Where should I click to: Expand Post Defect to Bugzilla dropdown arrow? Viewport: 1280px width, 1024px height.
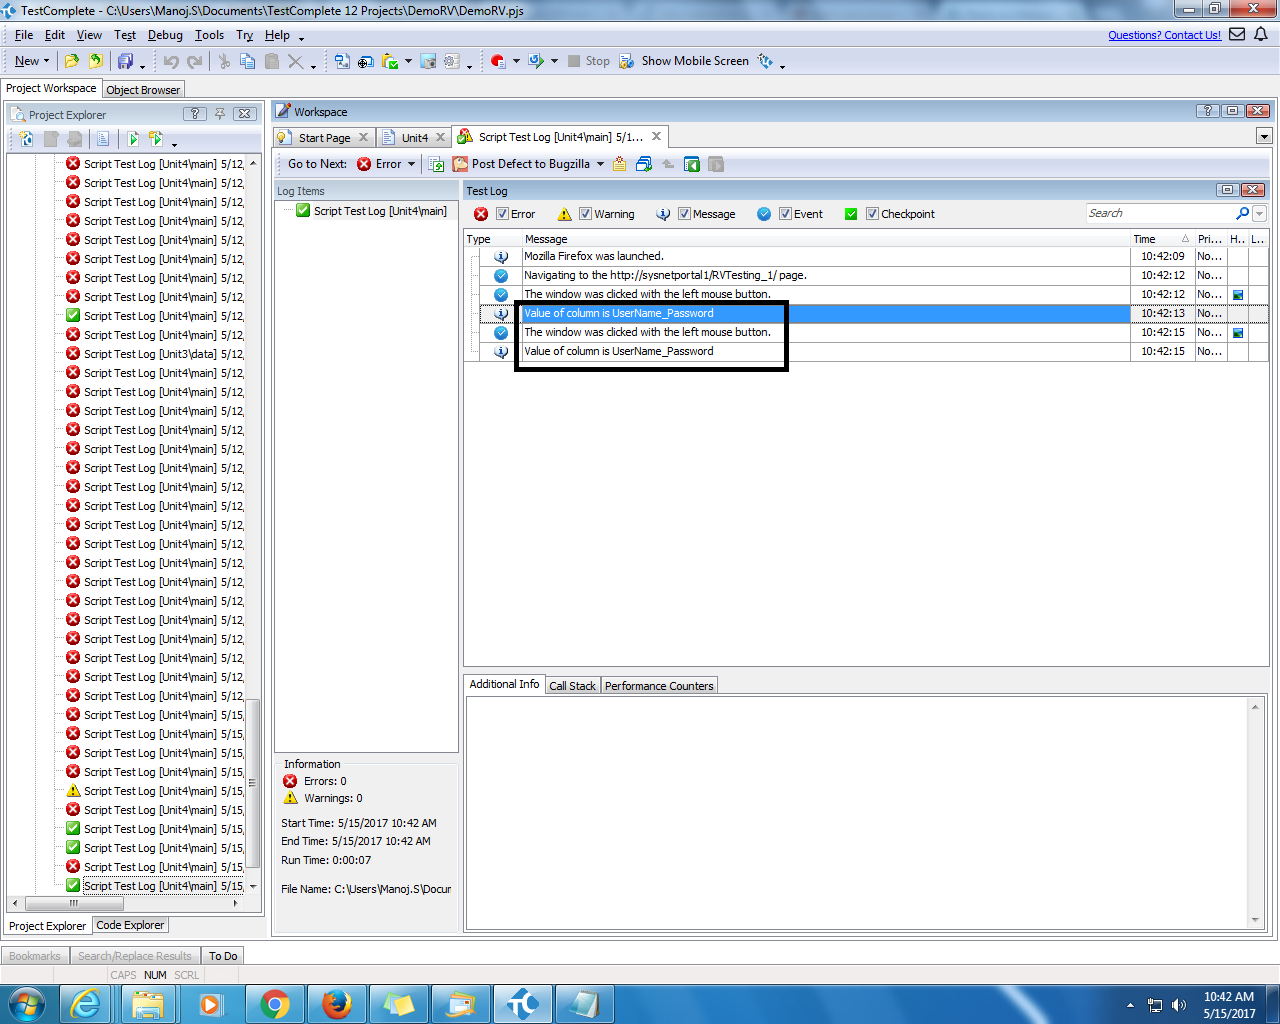(x=600, y=164)
